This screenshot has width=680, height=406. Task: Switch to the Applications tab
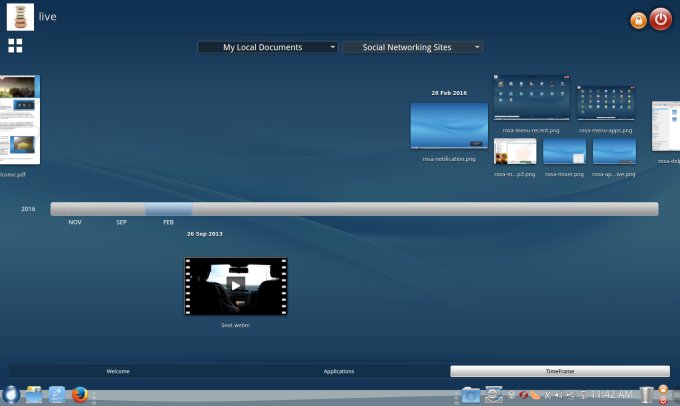(x=339, y=371)
